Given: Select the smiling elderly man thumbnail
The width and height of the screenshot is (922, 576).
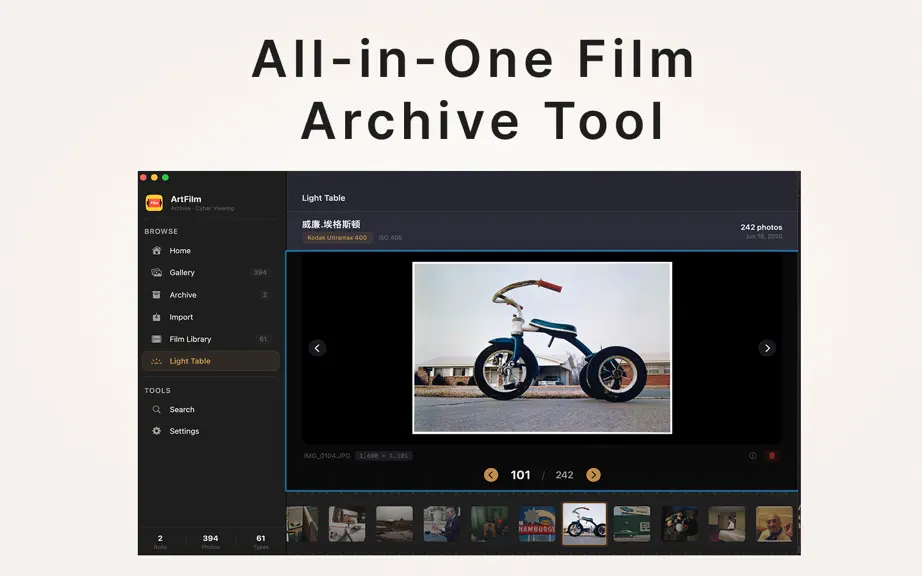Looking at the screenshot, I should tap(774, 524).
